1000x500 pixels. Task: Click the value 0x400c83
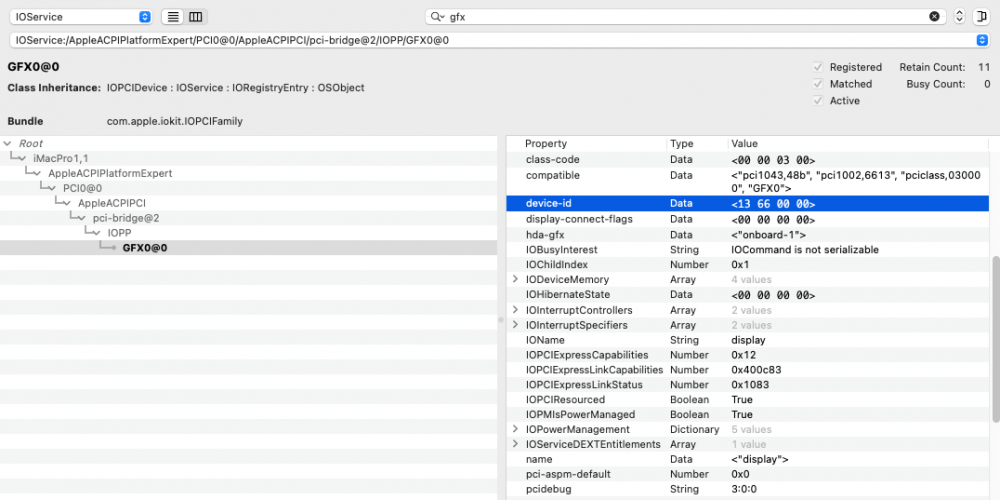point(756,370)
